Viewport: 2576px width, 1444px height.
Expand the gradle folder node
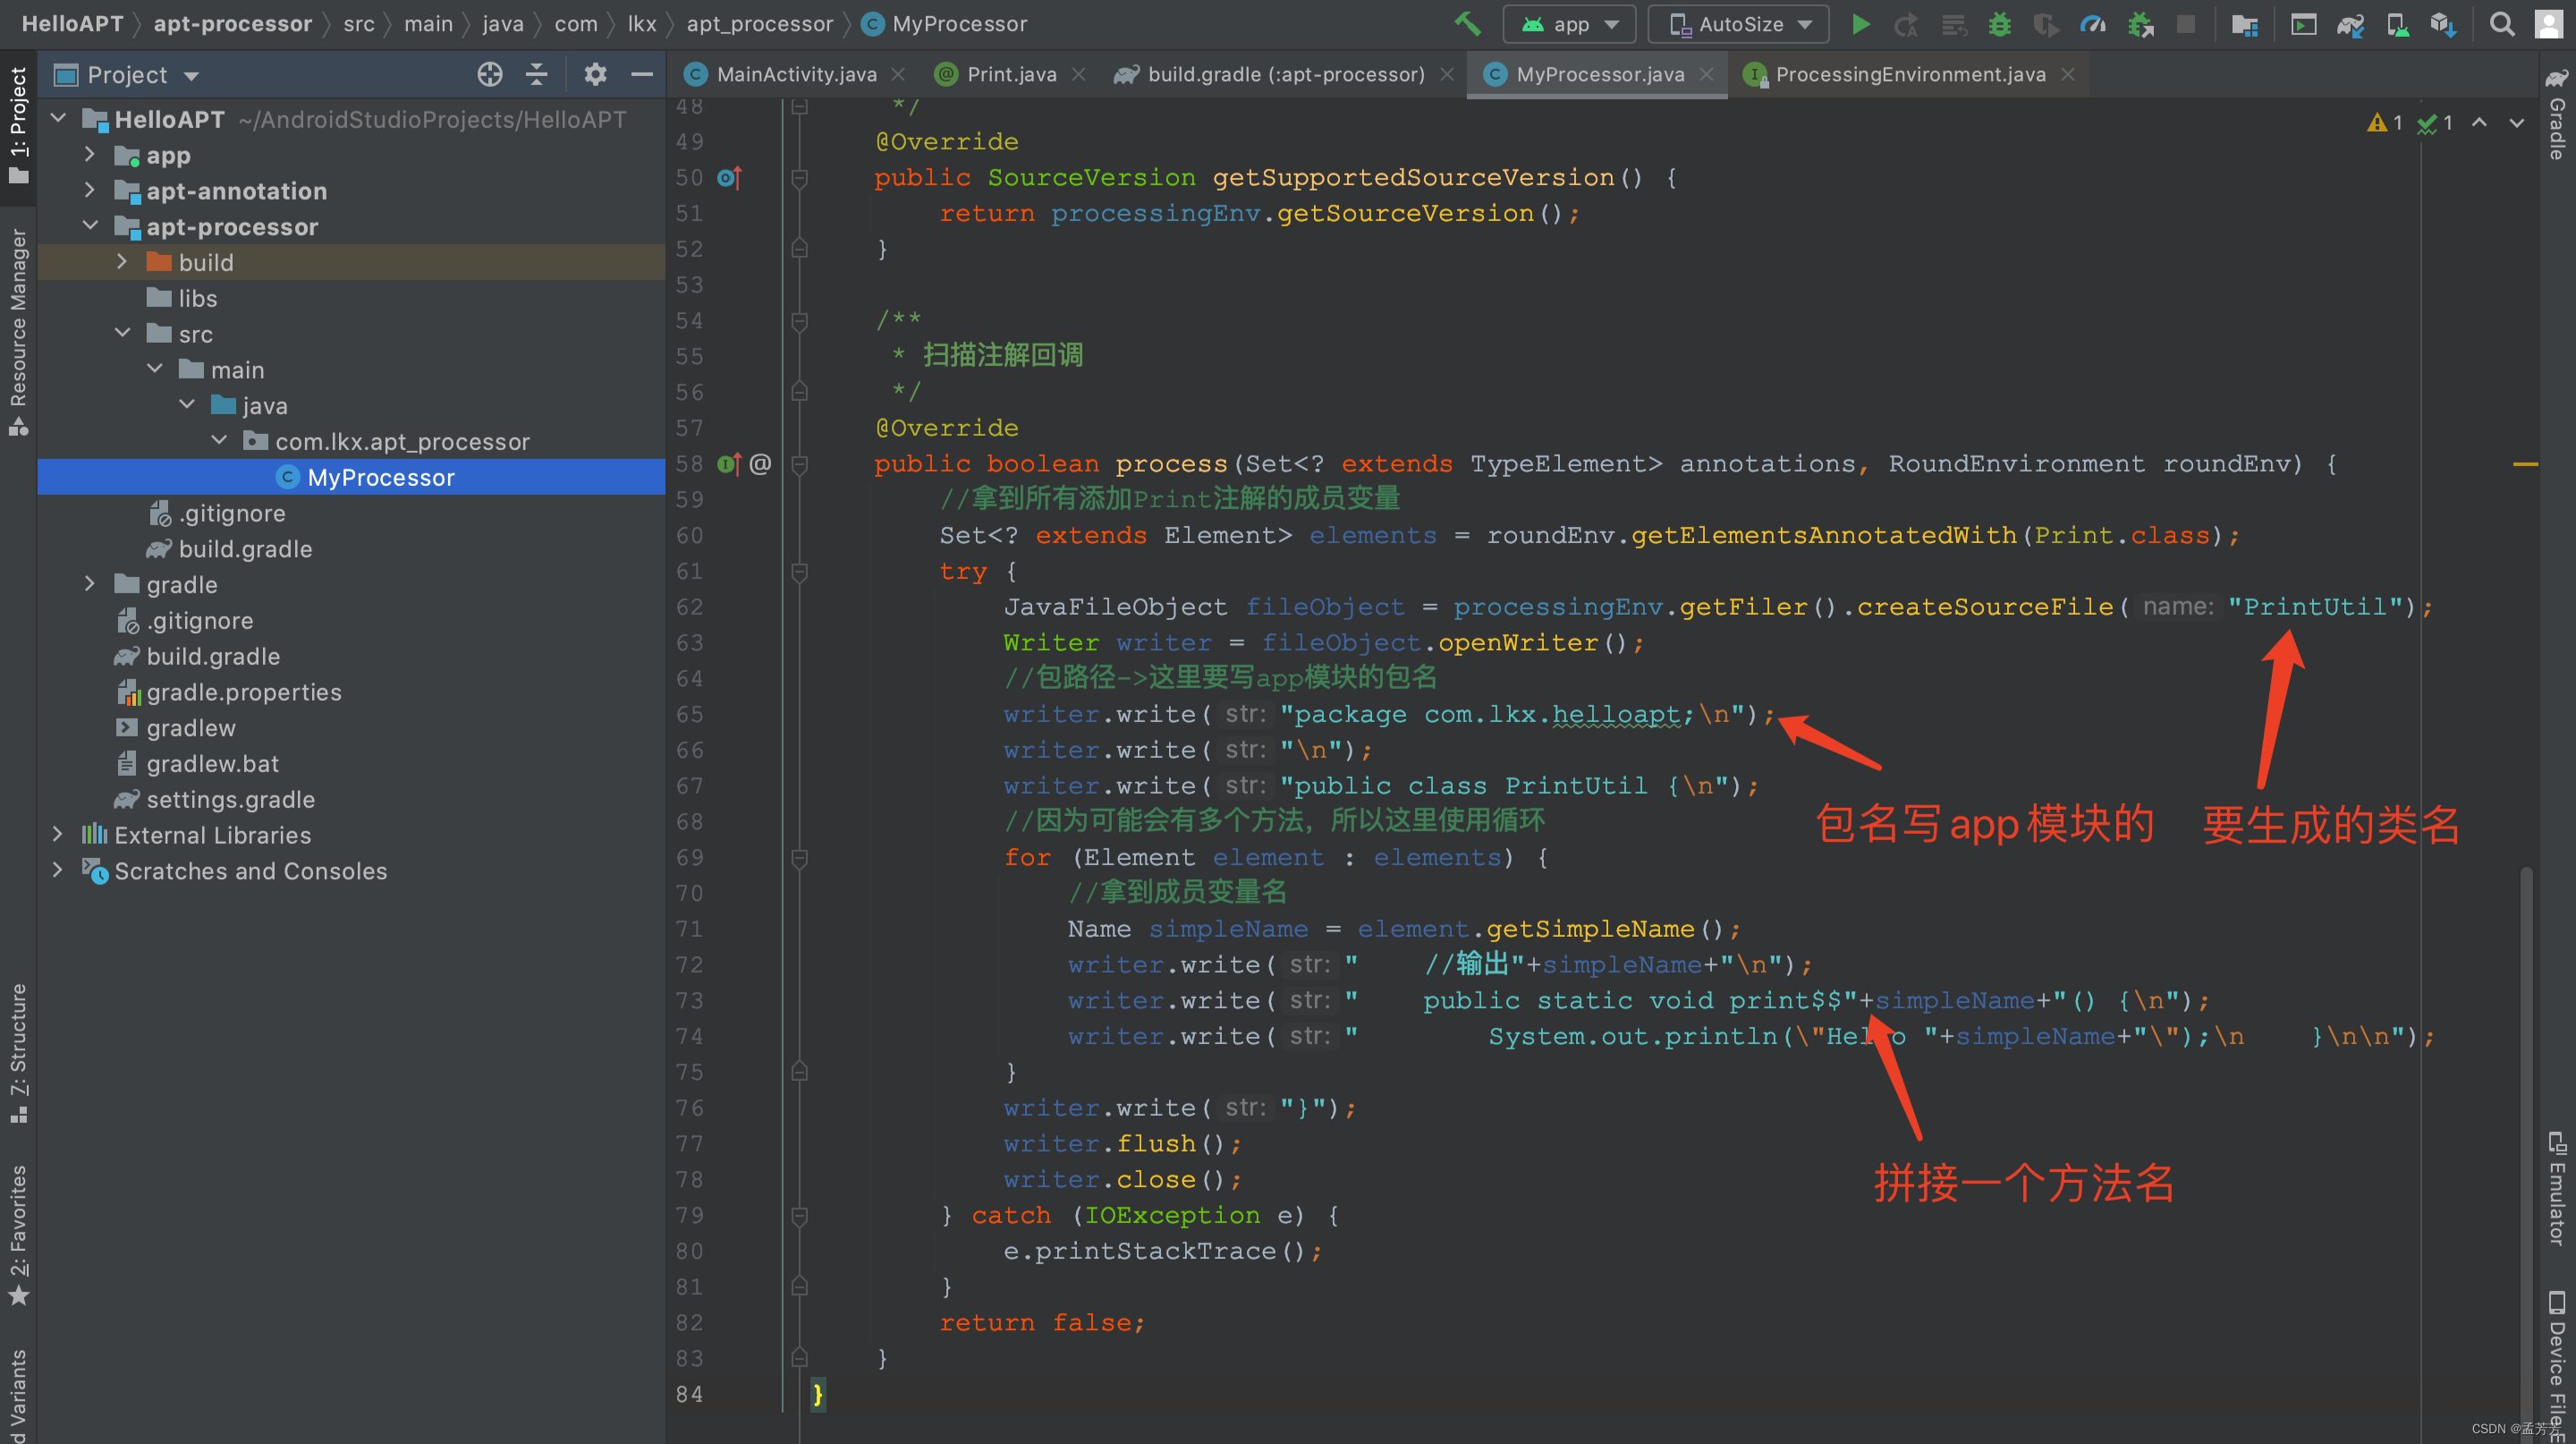[90, 584]
